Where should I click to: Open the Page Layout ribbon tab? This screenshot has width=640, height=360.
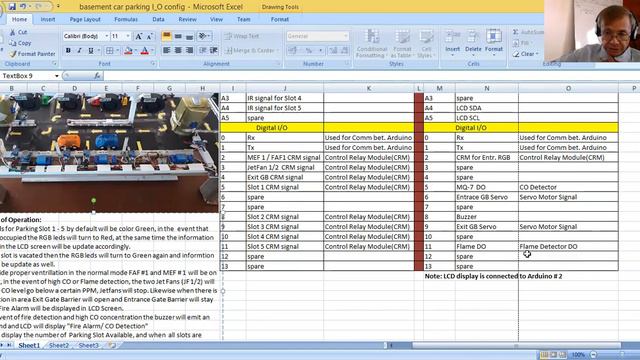[x=85, y=19]
